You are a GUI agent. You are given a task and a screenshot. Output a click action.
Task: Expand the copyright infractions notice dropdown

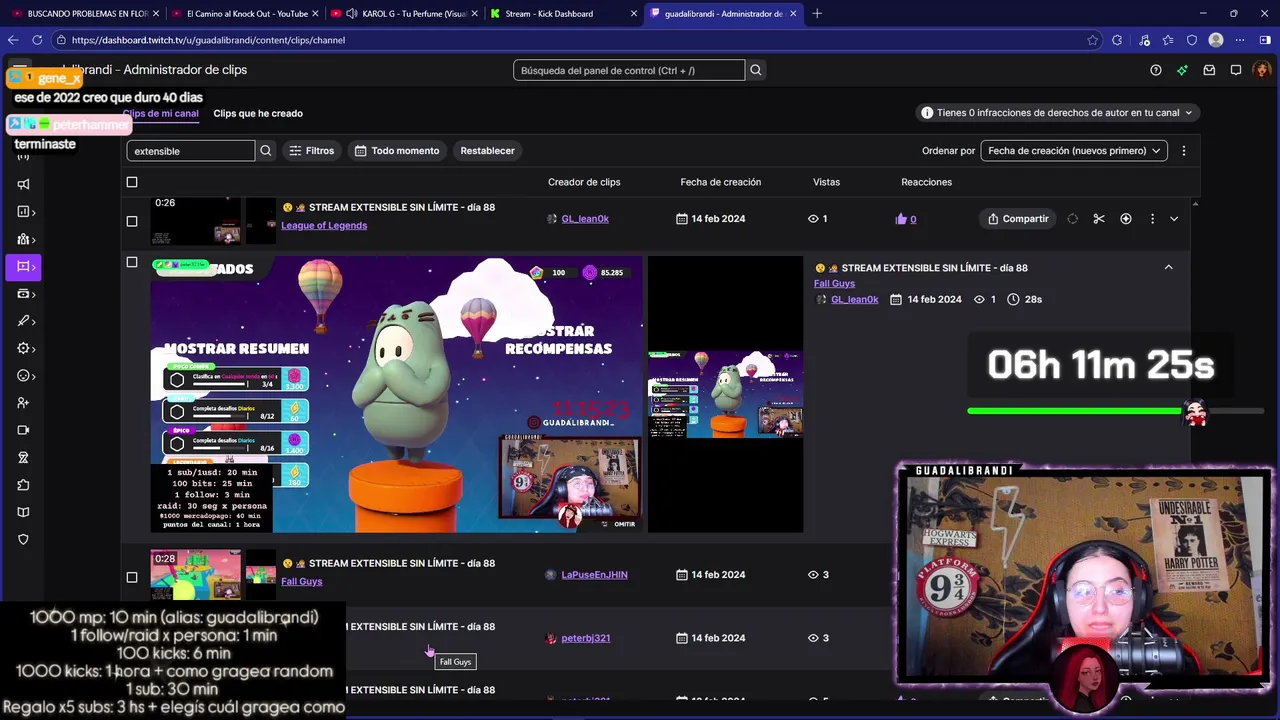pos(1056,113)
